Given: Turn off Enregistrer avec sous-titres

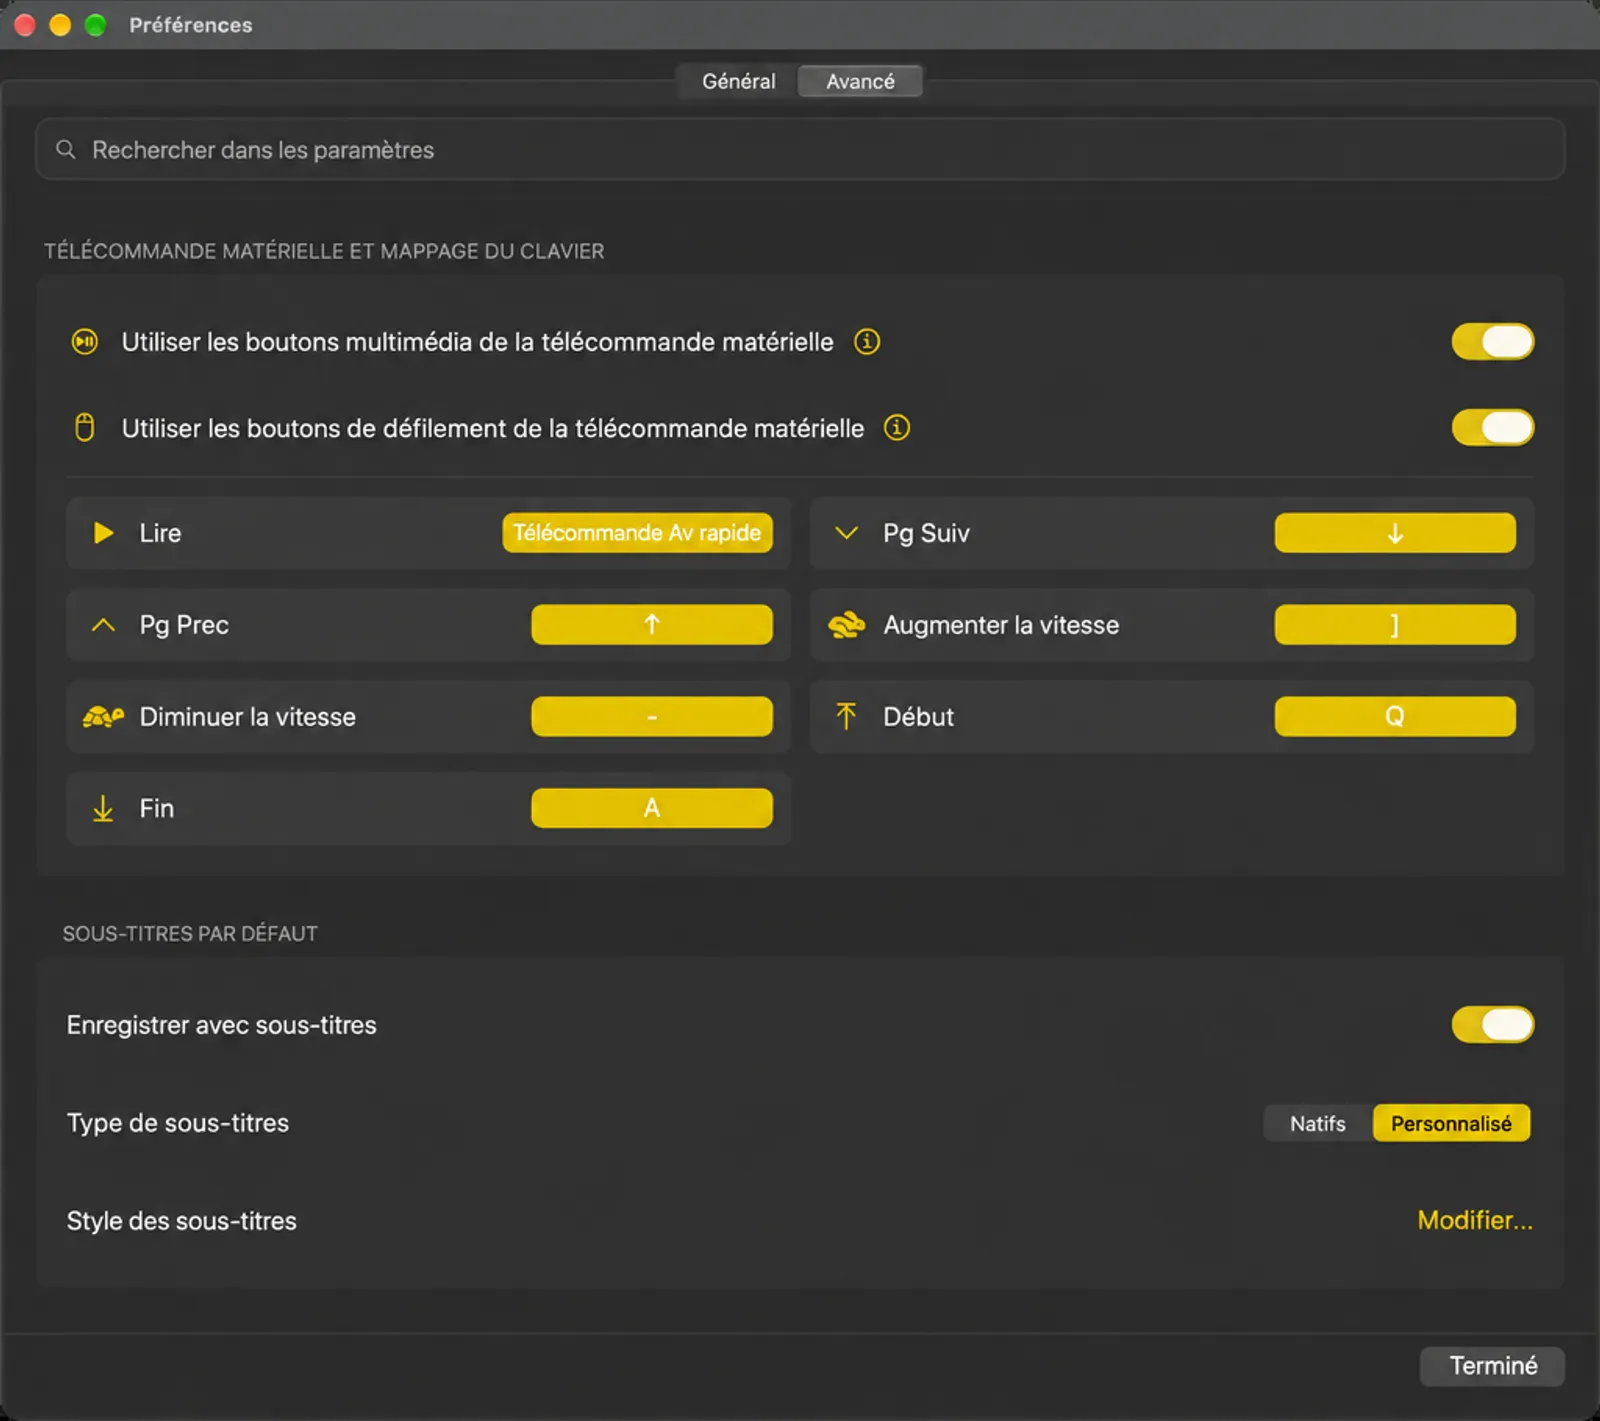Looking at the screenshot, I should 1493,1025.
